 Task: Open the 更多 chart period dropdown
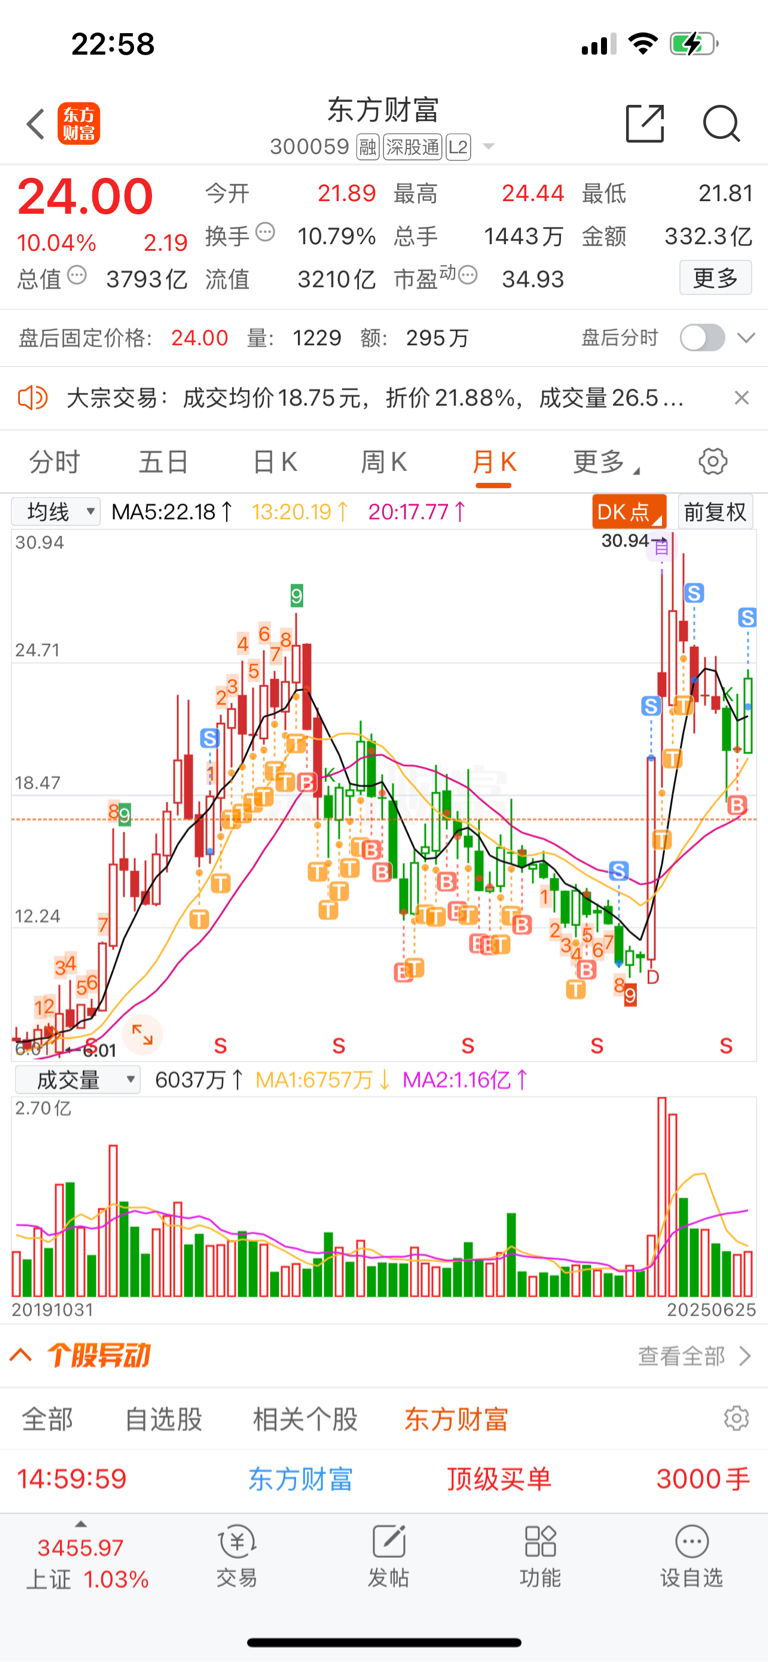(x=606, y=462)
